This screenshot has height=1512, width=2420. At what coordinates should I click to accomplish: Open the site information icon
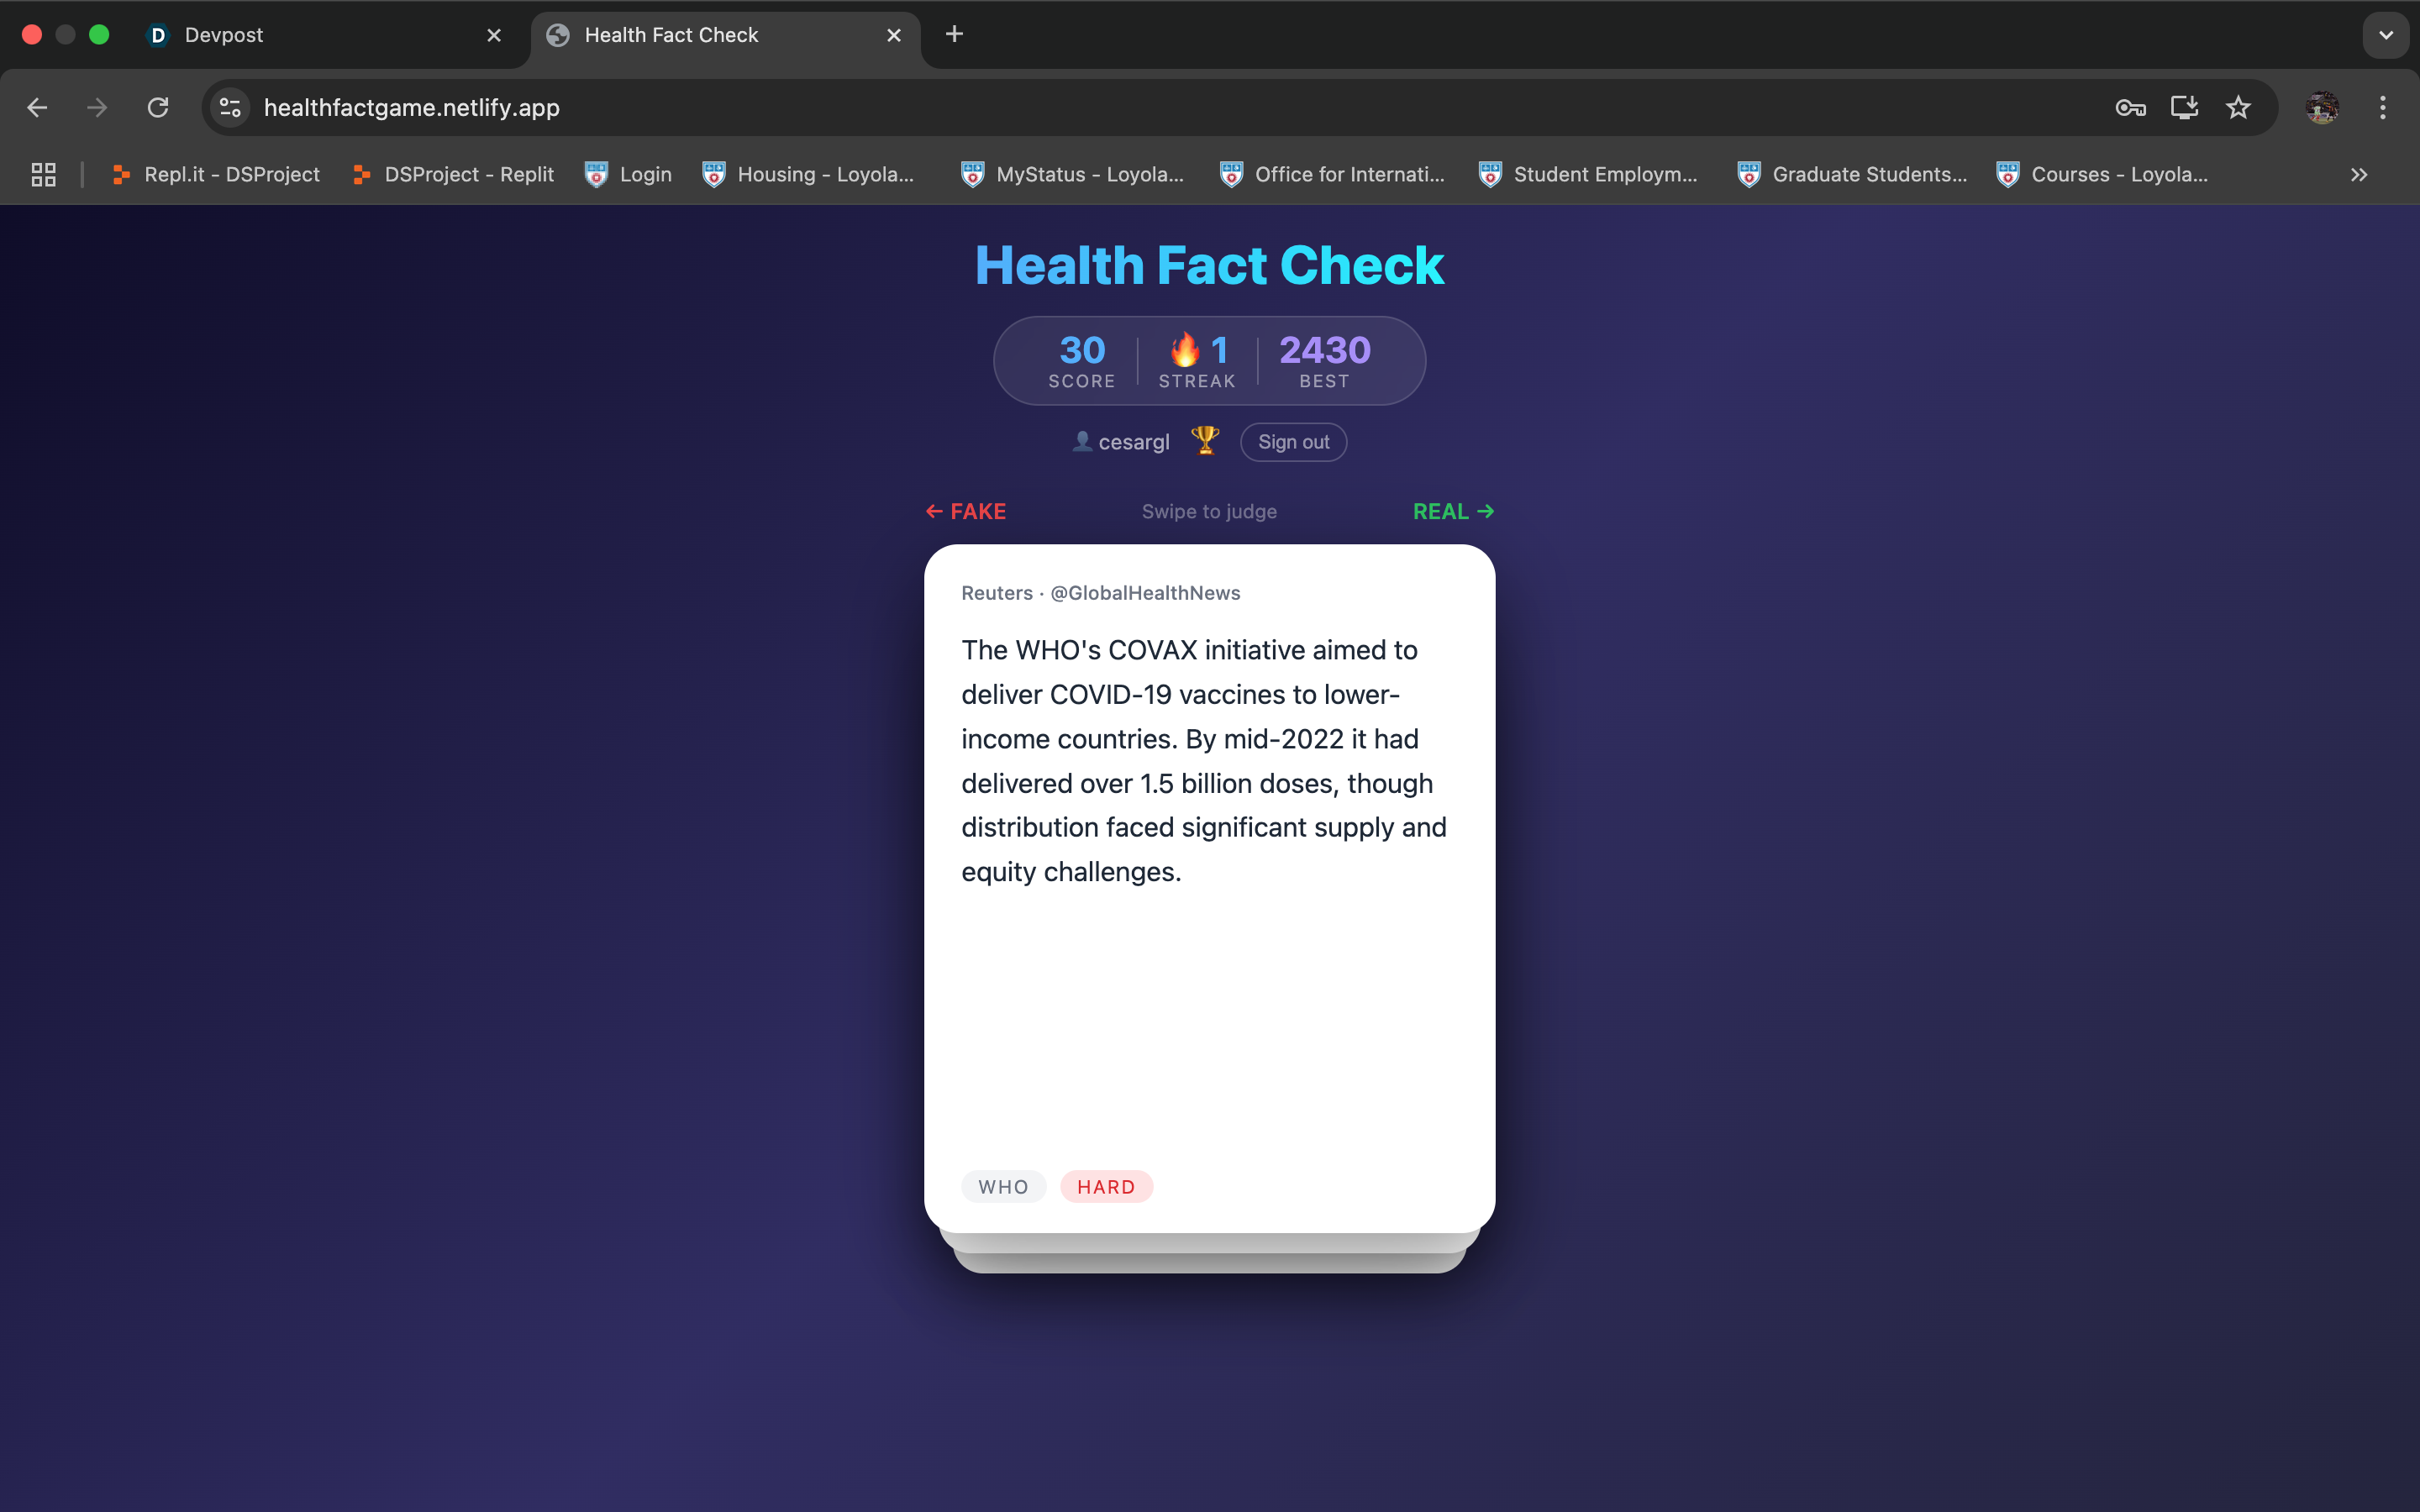230,108
